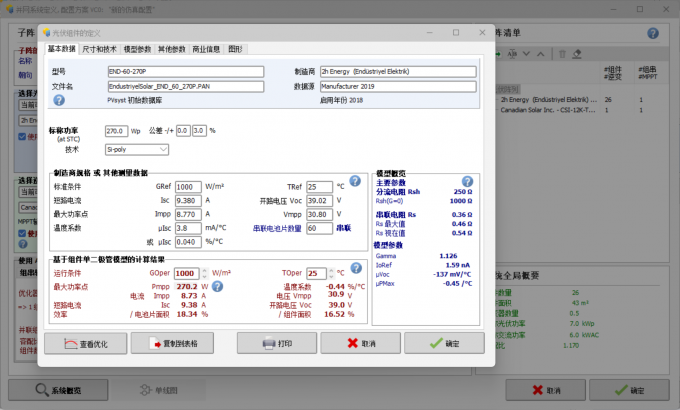Click rename (AB) icon in array list toolbar
Image resolution: width=680 pixels, height=410 pixels.
(x=512, y=54)
